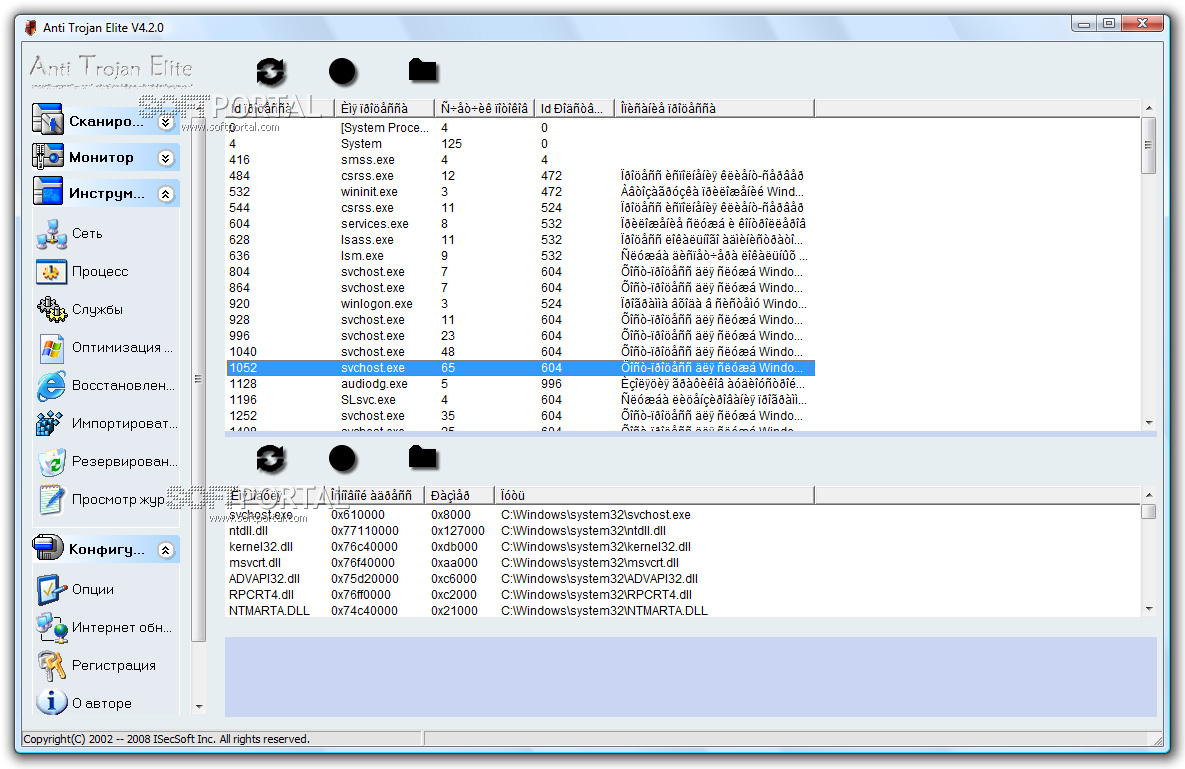
Task: Select the wininit.exe process row
Action: pyautogui.click(x=521, y=192)
